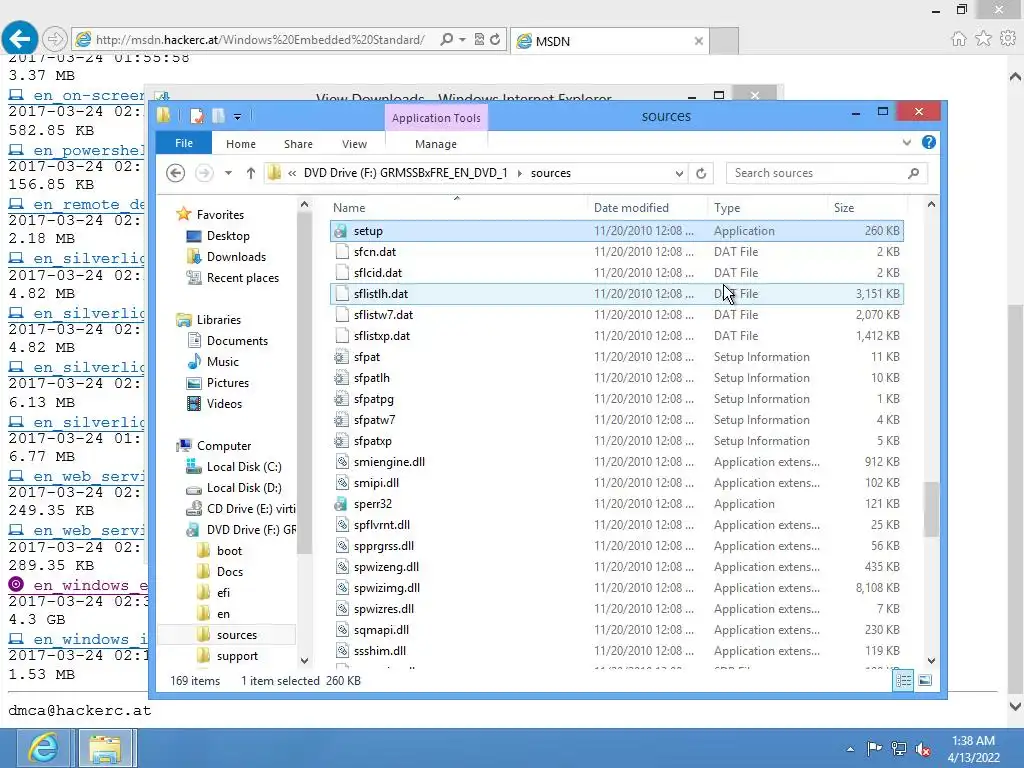
Task: Open the Share ribbon tab
Action: point(298,144)
